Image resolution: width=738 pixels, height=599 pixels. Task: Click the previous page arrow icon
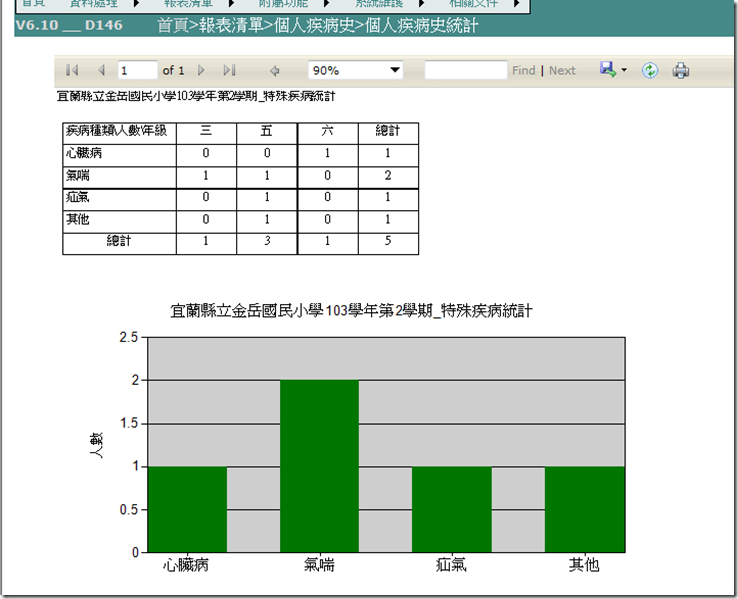[x=101, y=71]
